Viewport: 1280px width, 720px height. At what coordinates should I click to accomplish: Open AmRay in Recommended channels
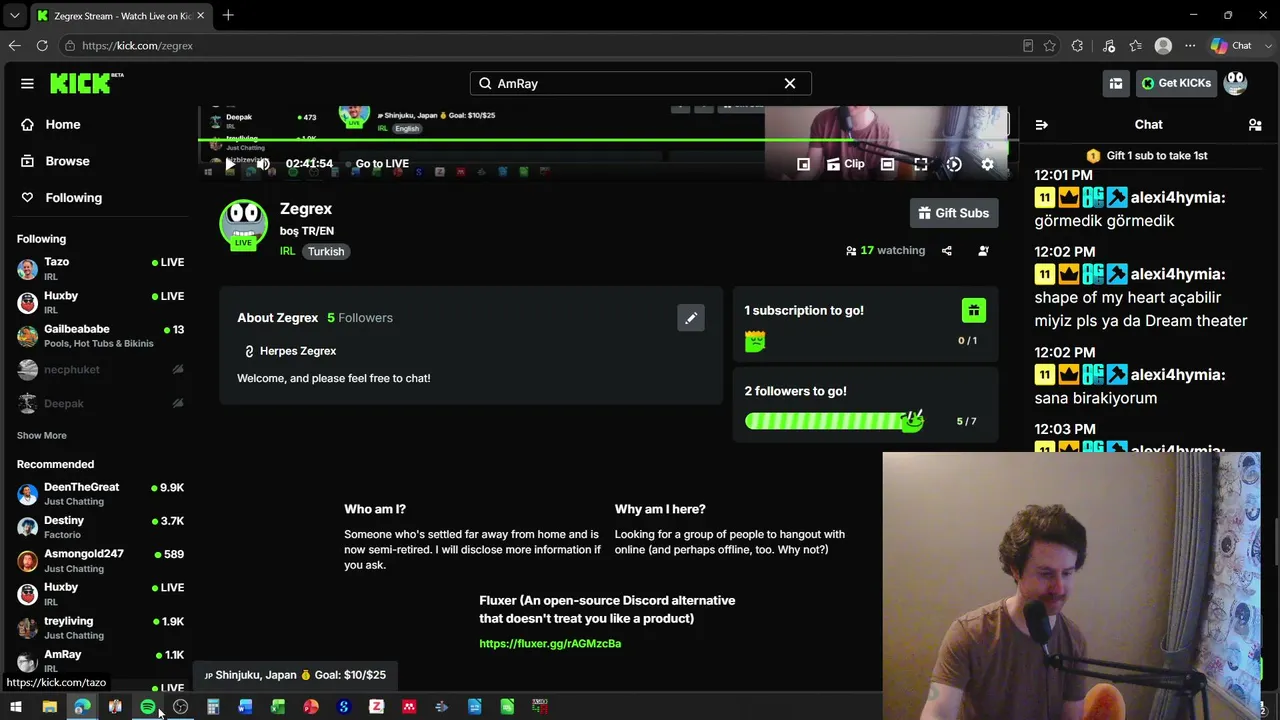(100, 660)
